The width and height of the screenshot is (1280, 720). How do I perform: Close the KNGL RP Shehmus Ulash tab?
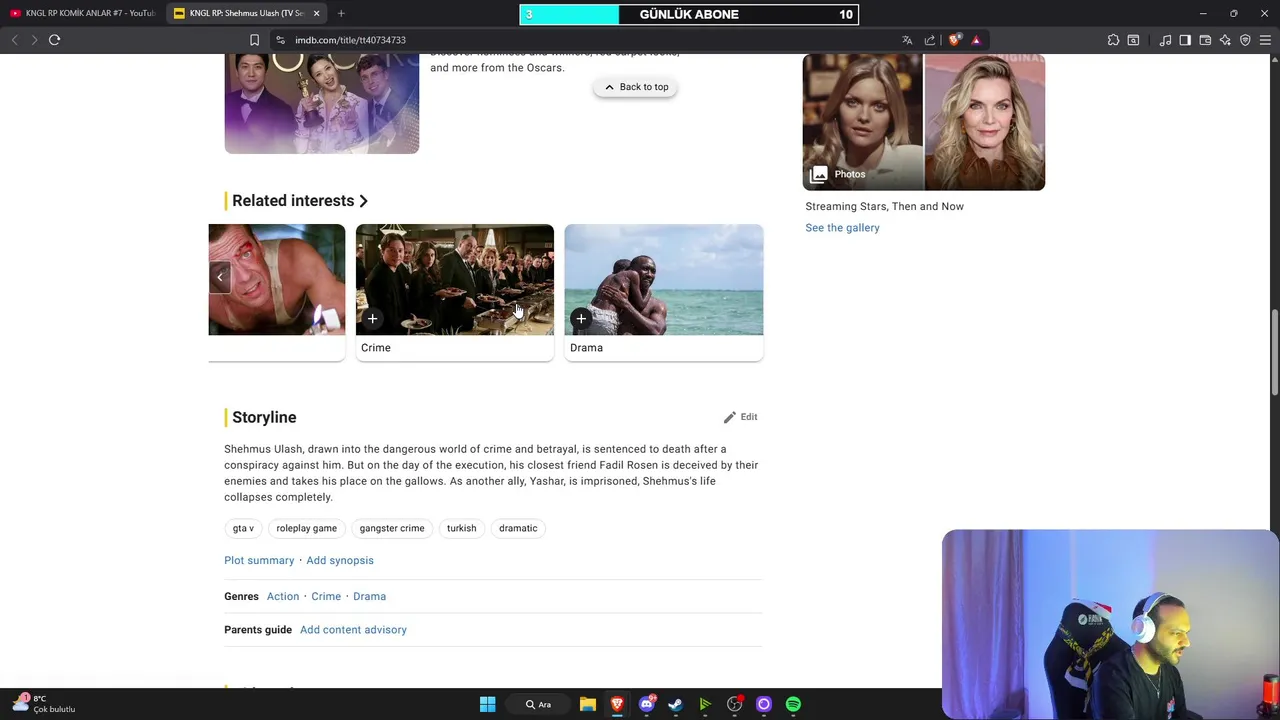click(x=317, y=13)
